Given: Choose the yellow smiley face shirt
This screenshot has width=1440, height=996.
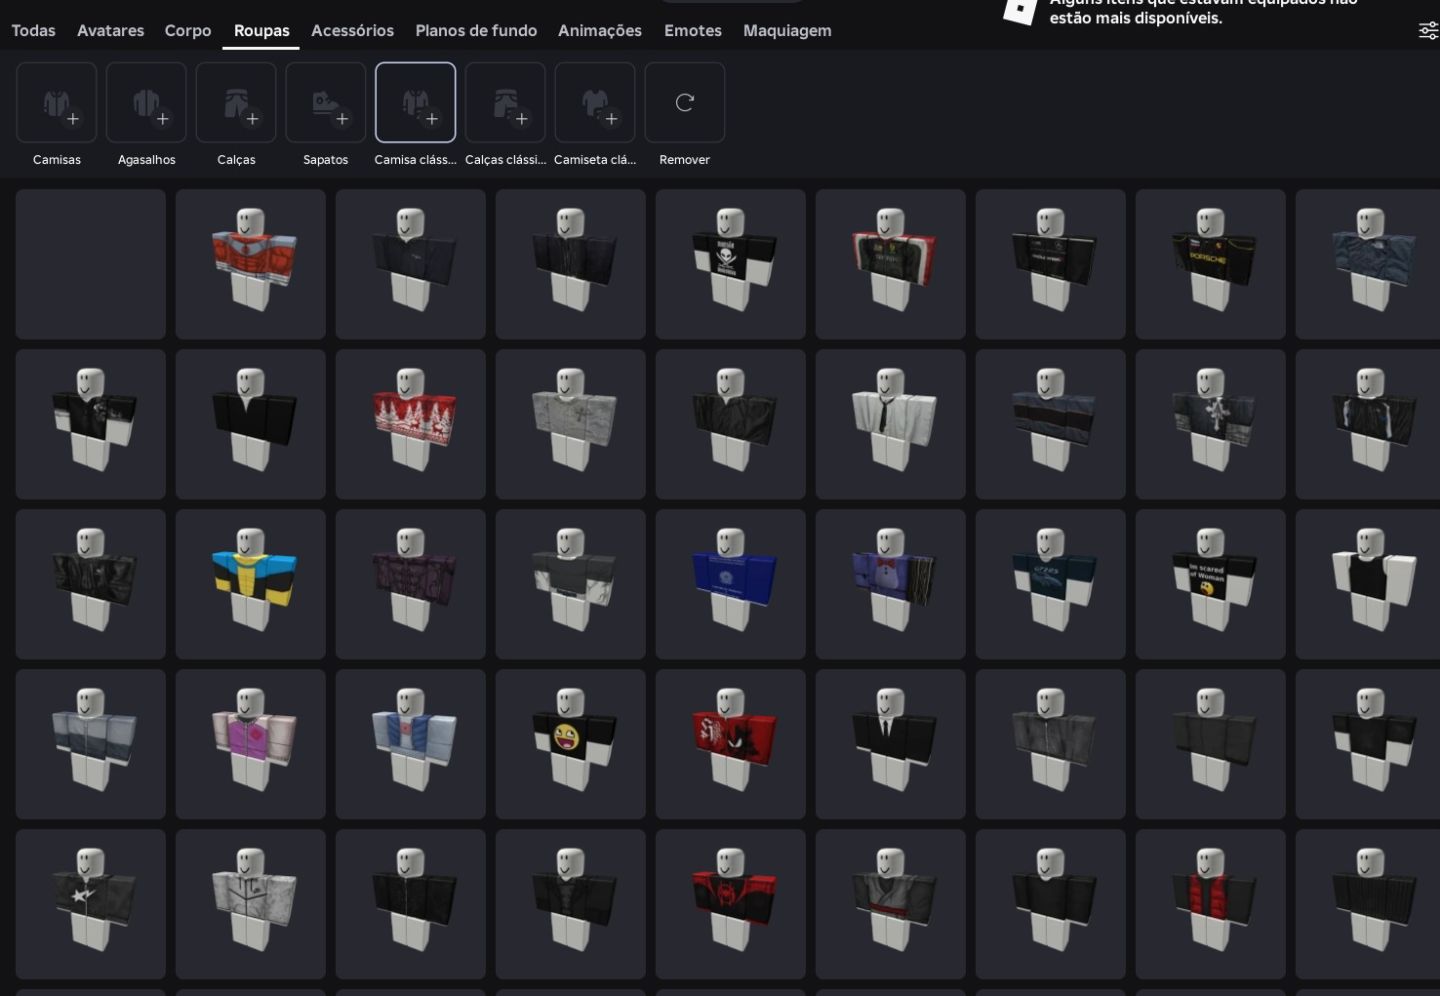Looking at the screenshot, I should point(571,744).
